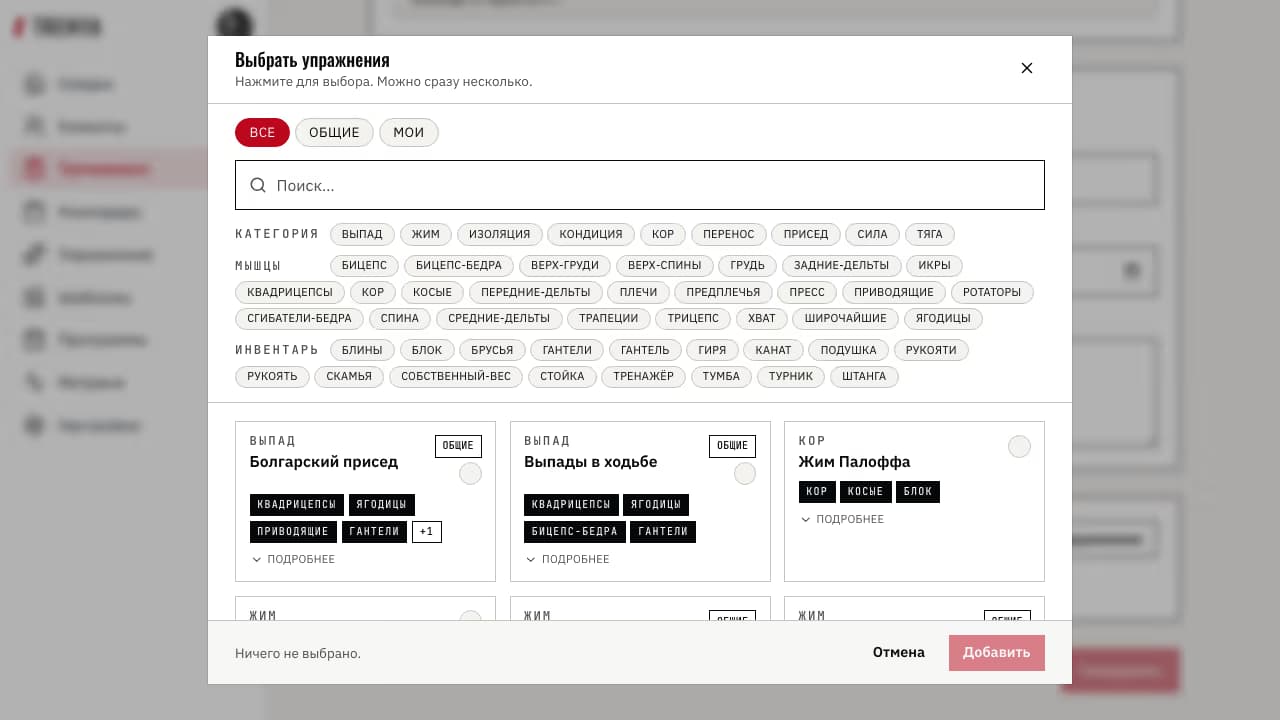Enable the КАНАТ equipment chip

pos(774,350)
